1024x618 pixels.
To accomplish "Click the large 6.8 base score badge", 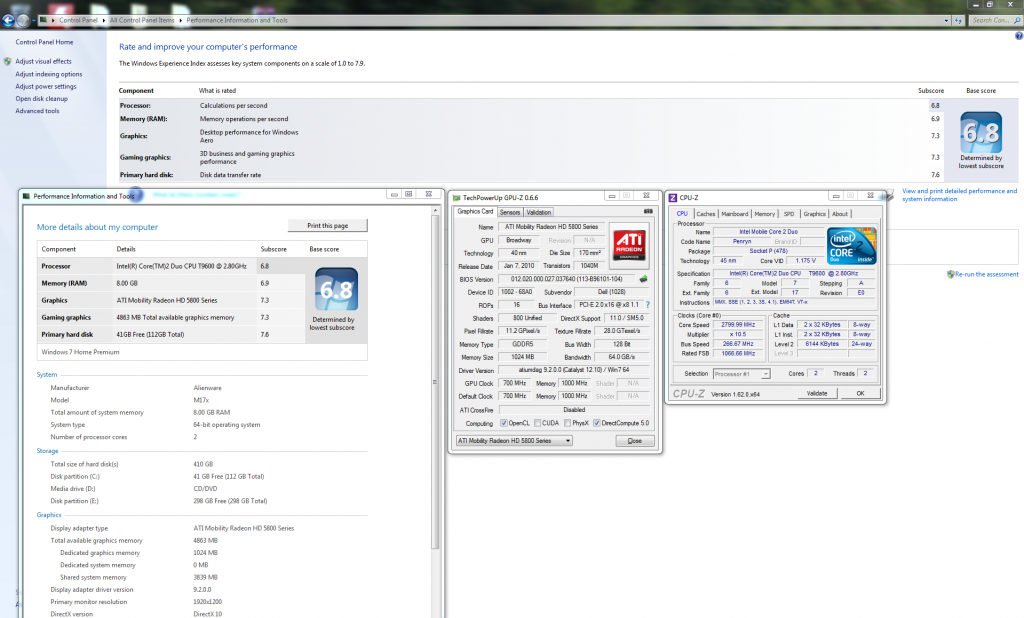I will (981, 133).
